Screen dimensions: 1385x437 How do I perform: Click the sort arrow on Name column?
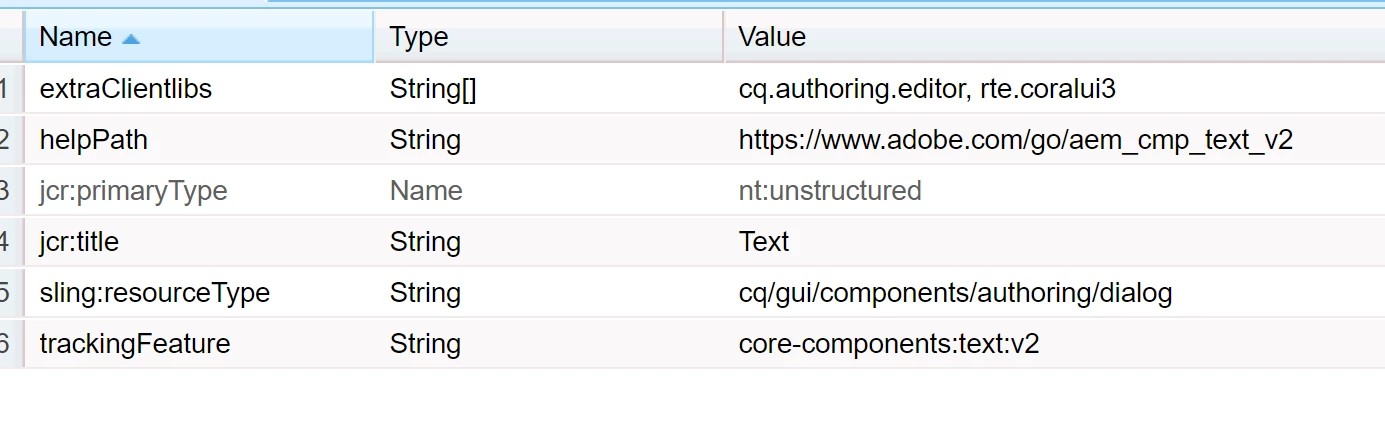pos(131,39)
